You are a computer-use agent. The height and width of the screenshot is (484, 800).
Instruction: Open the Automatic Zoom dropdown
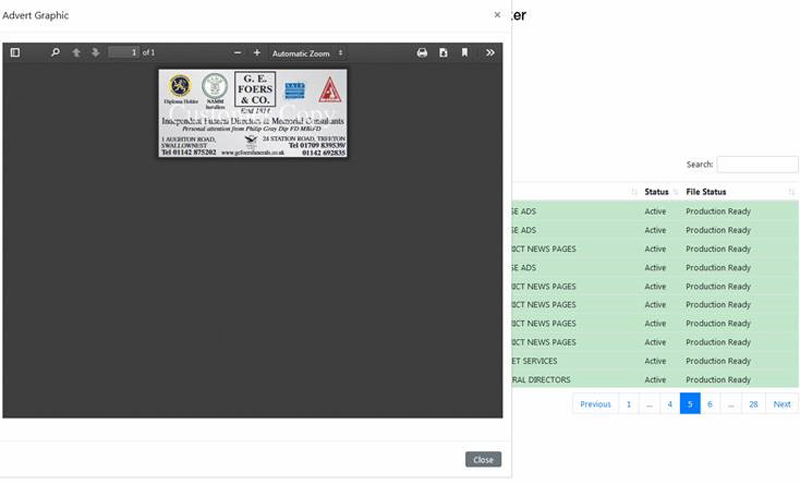pos(307,53)
